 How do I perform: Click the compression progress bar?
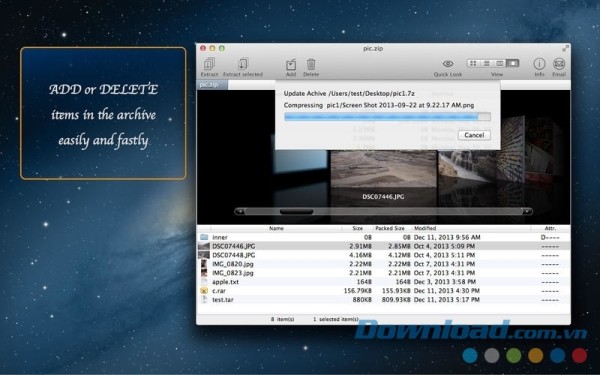[387, 117]
